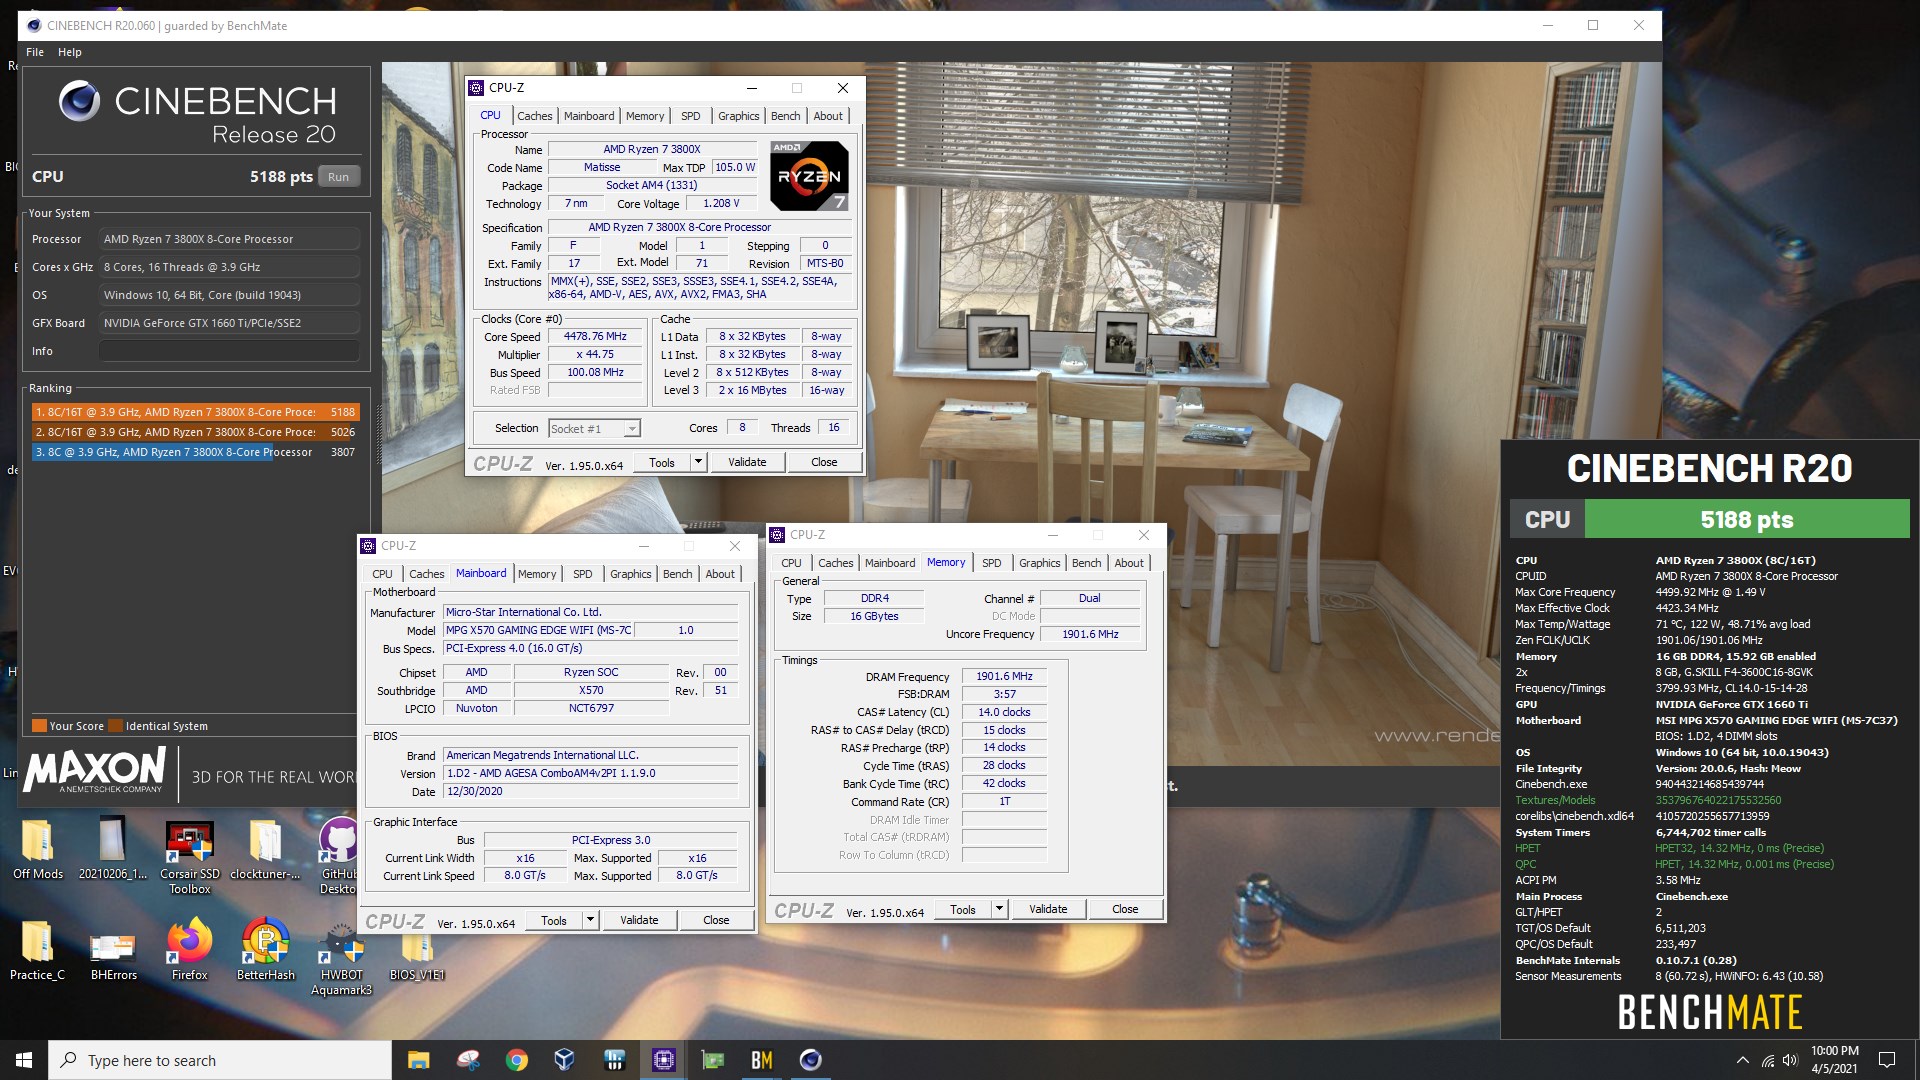This screenshot has height=1080, width=1920.
Task: Click Close in the Memory CPU-Z window
Action: tap(1125, 909)
